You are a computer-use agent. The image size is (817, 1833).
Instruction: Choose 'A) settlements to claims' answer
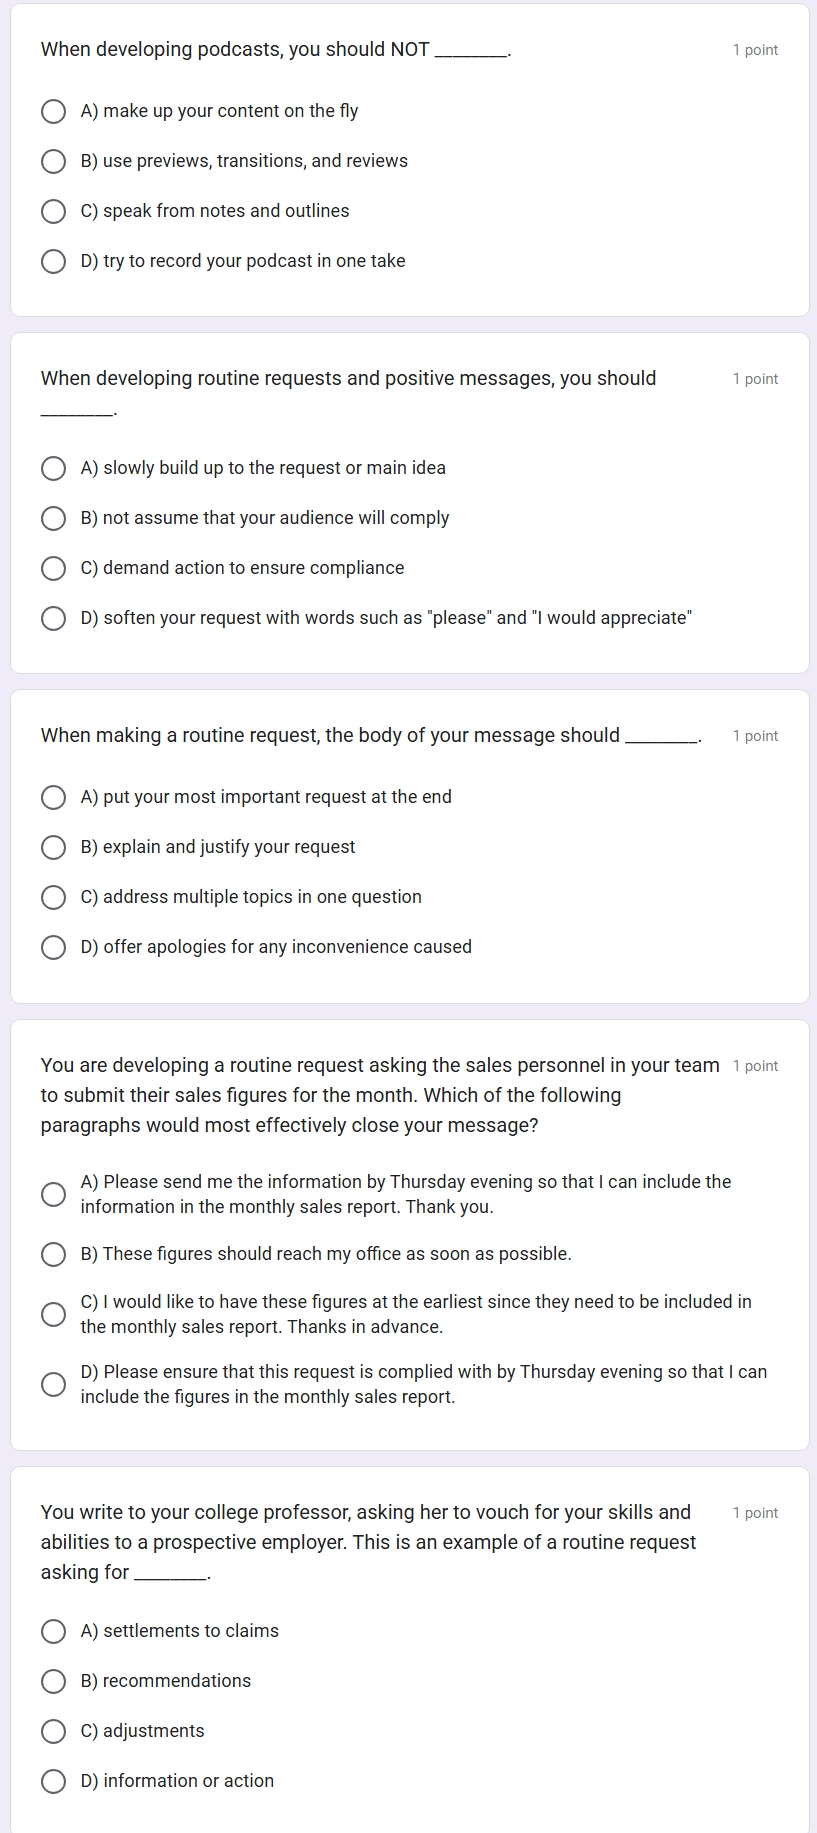click(x=53, y=1631)
